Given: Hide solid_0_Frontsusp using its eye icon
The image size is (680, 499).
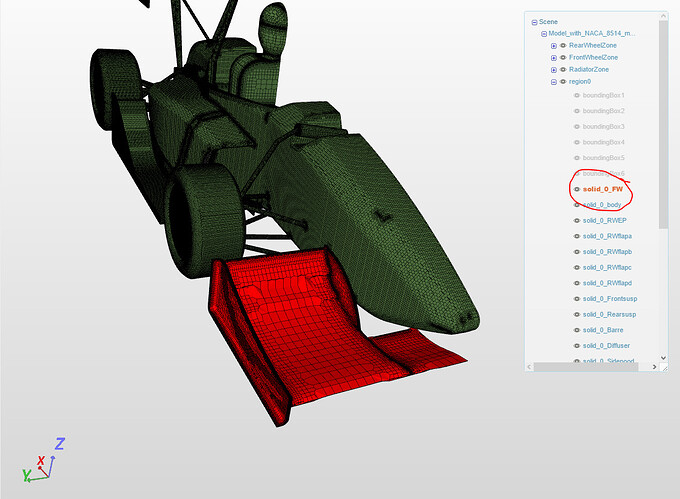Looking at the screenshot, I should [577, 299].
